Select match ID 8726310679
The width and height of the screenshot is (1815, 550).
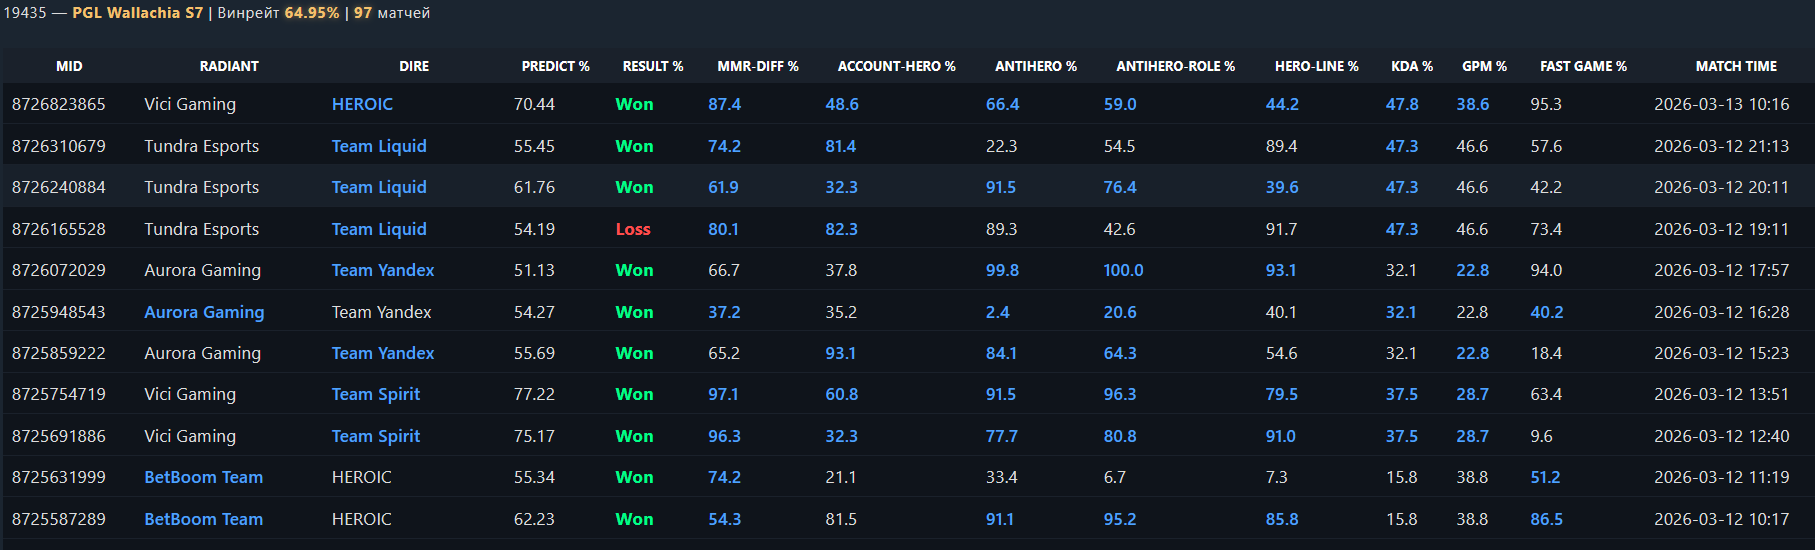click(x=58, y=146)
